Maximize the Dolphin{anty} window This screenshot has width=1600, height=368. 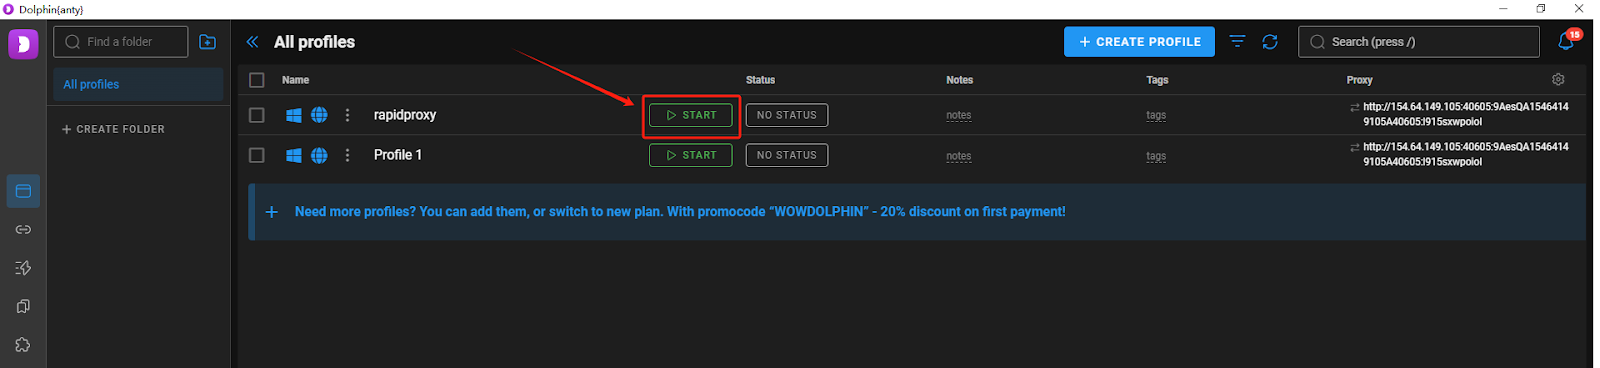[1541, 9]
